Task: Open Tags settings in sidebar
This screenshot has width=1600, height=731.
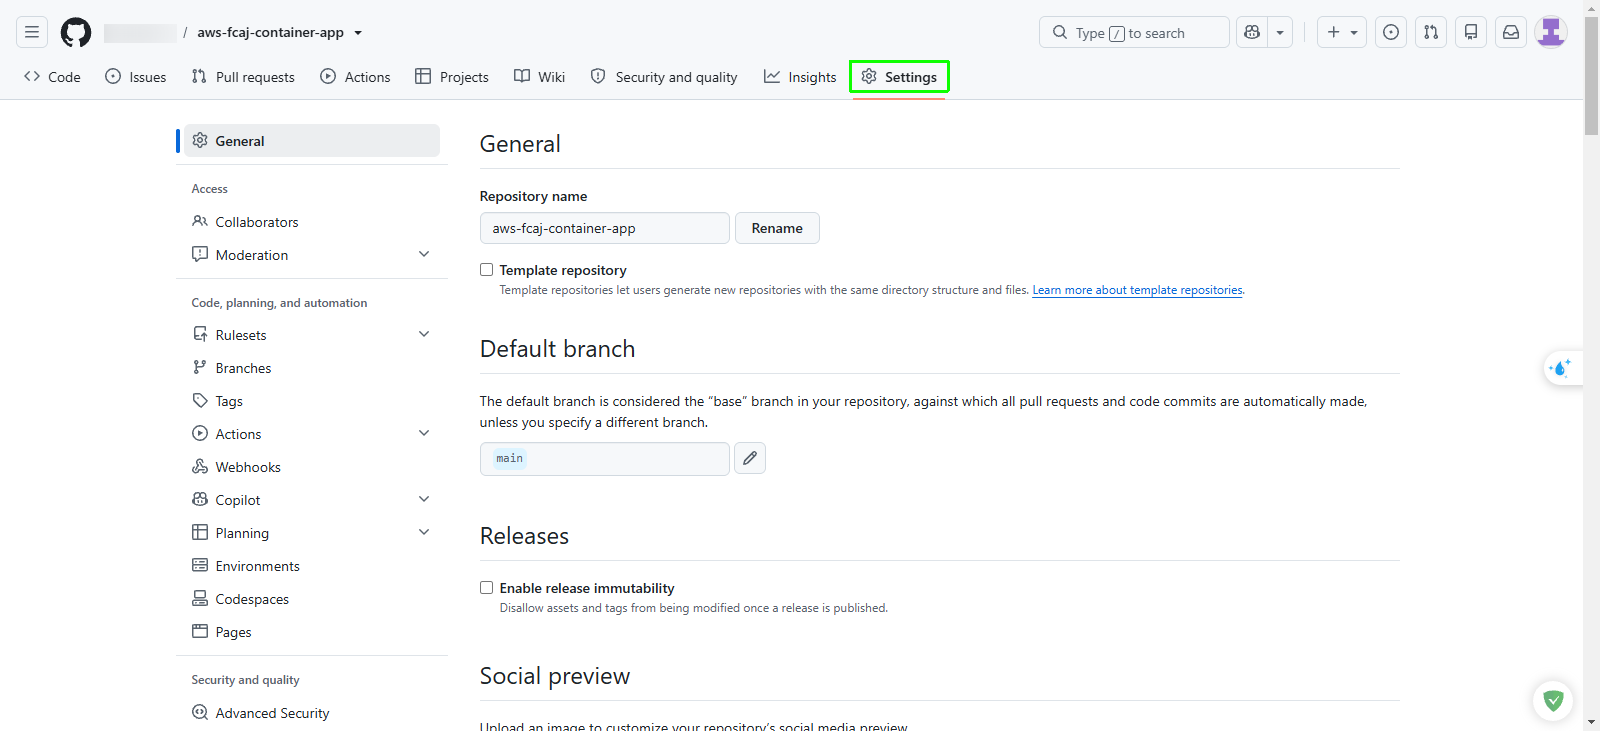Action: pos(312,401)
